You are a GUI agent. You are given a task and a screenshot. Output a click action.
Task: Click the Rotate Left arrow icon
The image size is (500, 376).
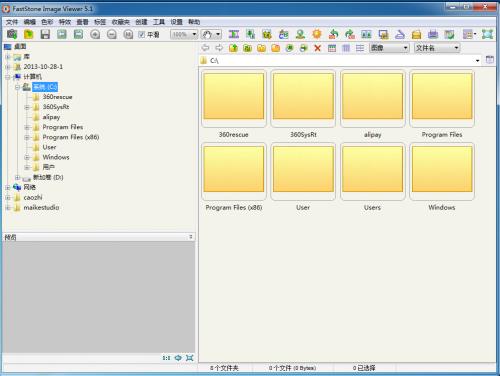coord(333,34)
